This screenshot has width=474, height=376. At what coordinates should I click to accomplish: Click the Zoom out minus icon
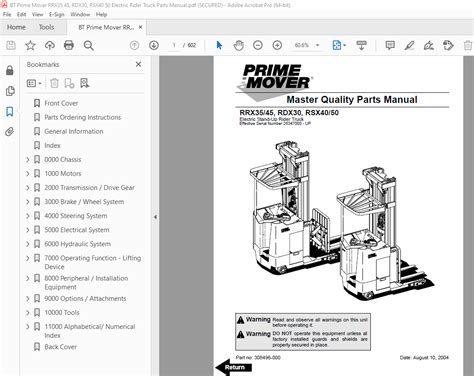point(258,45)
